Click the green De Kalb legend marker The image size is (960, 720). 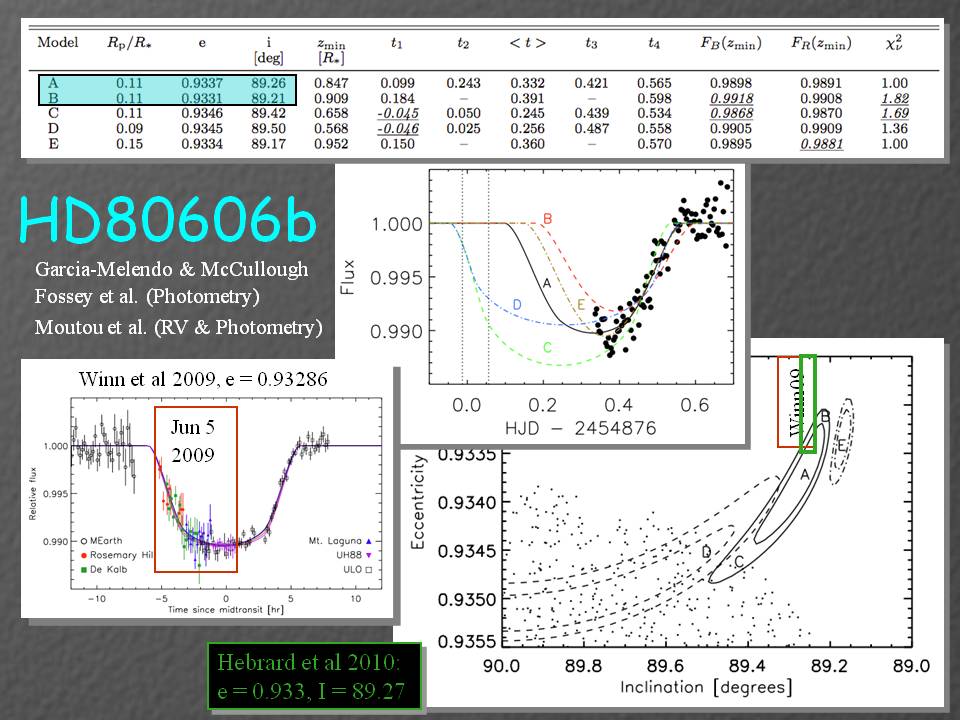(x=83, y=569)
